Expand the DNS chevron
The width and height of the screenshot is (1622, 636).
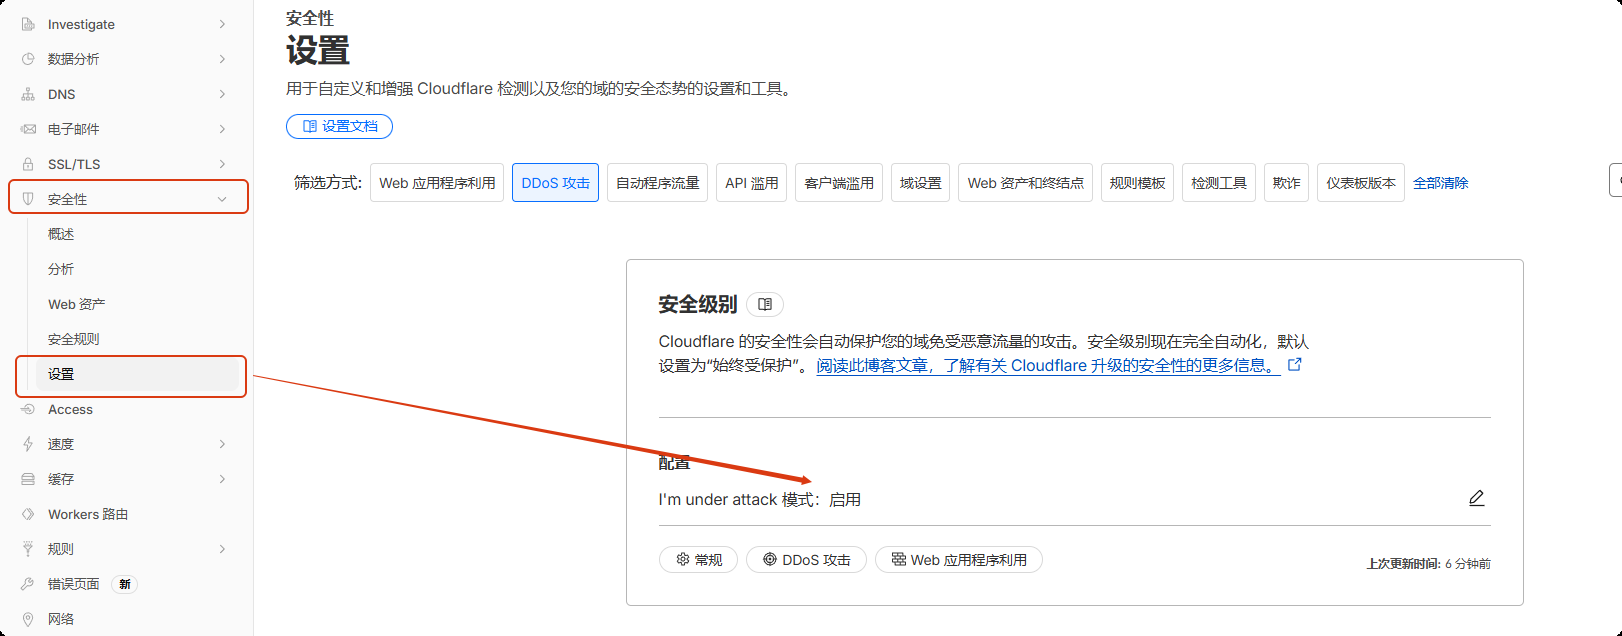point(222,94)
